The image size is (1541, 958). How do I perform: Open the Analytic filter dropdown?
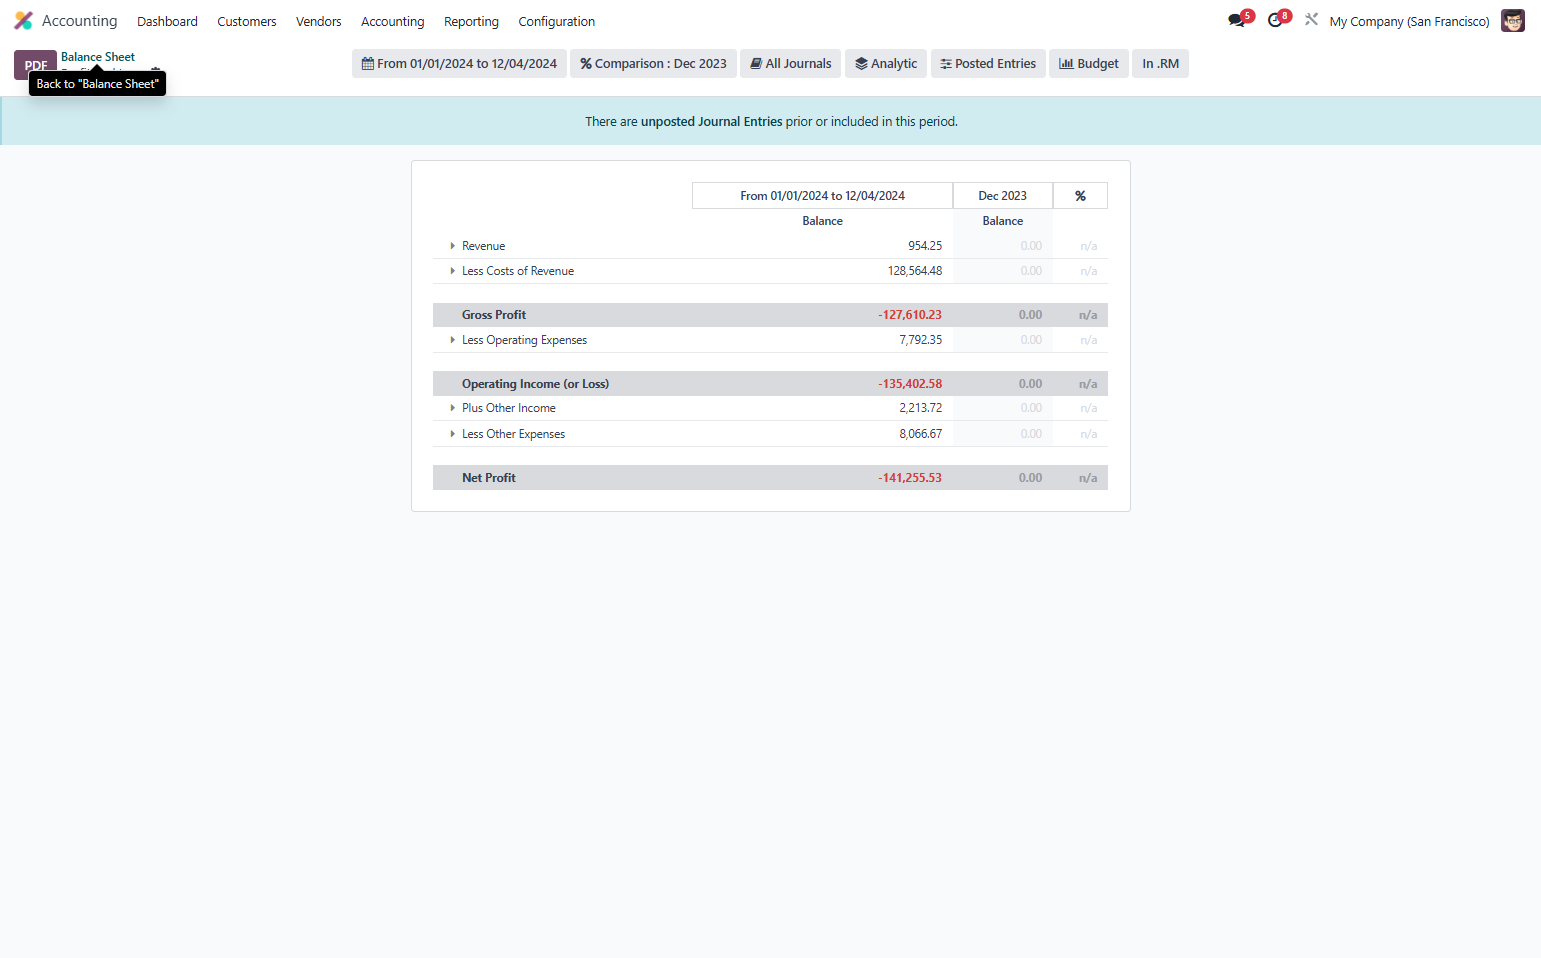pyautogui.click(x=886, y=64)
